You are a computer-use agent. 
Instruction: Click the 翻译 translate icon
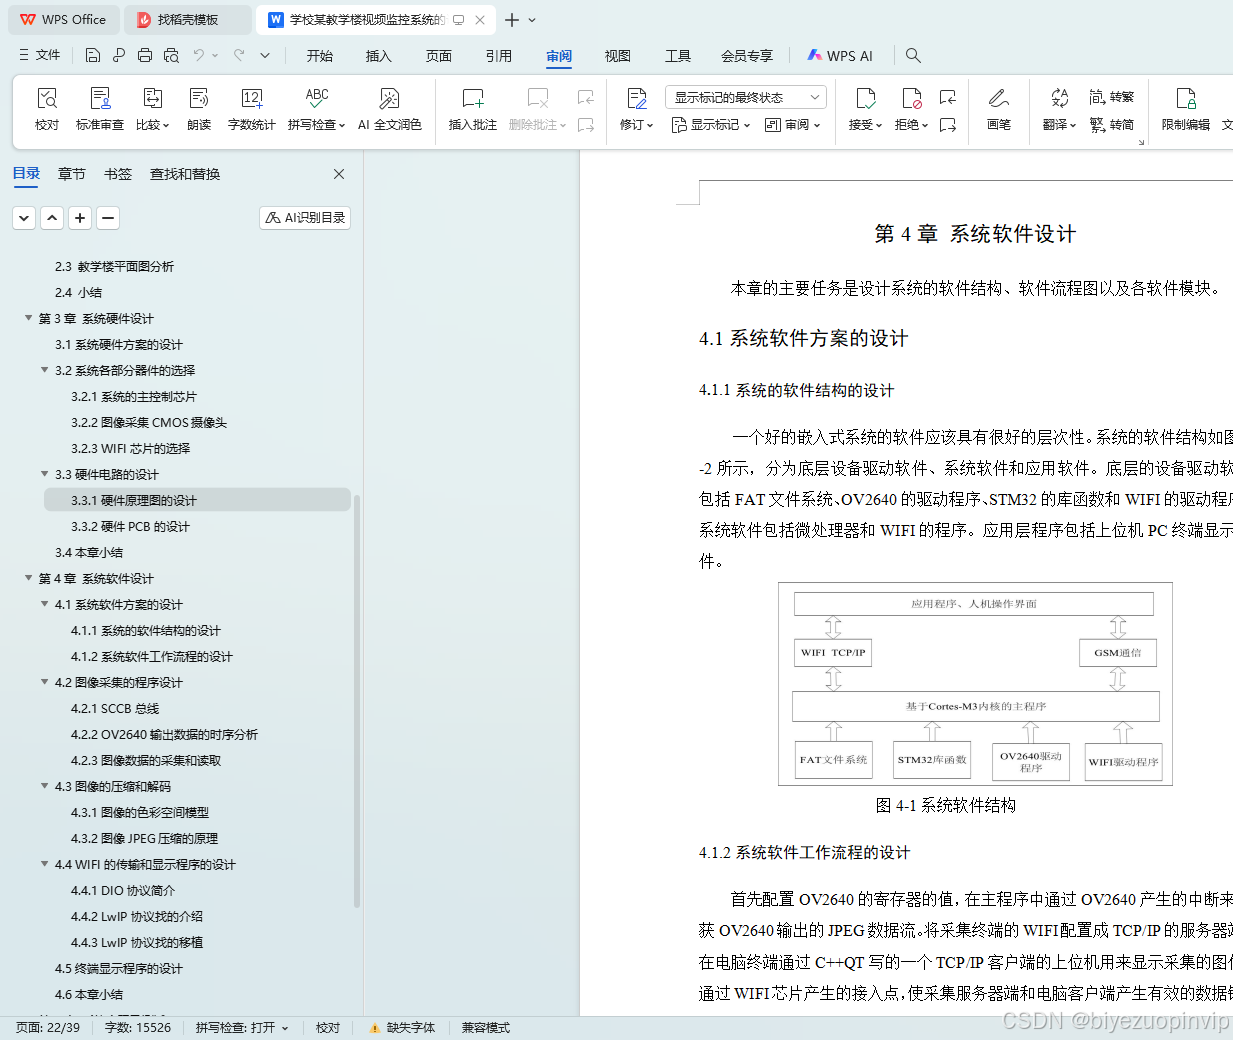(x=1059, y=98)
